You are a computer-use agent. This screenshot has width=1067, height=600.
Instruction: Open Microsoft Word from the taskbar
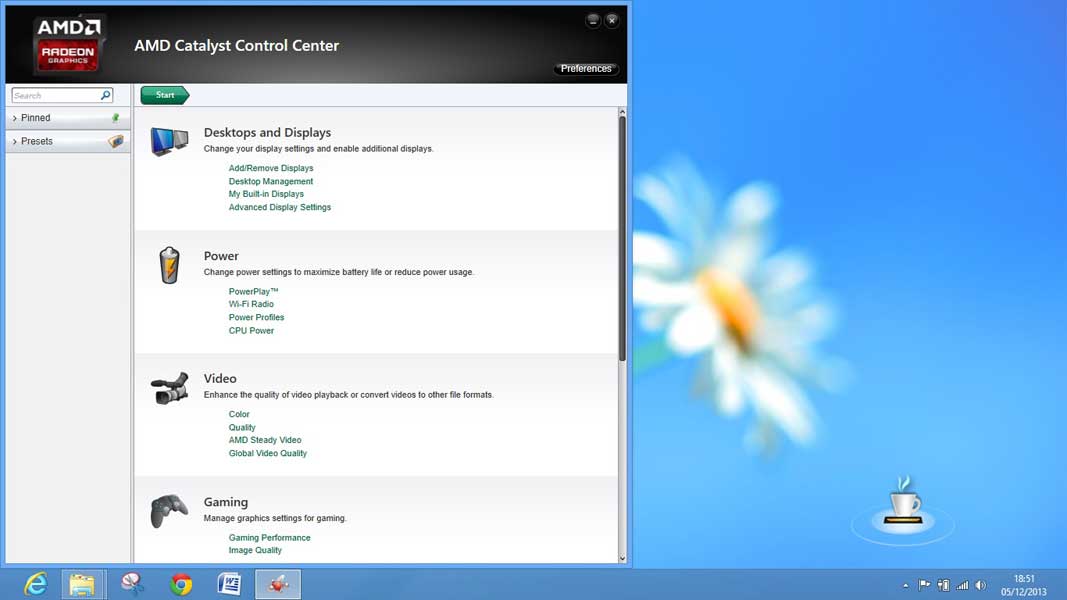229,584
